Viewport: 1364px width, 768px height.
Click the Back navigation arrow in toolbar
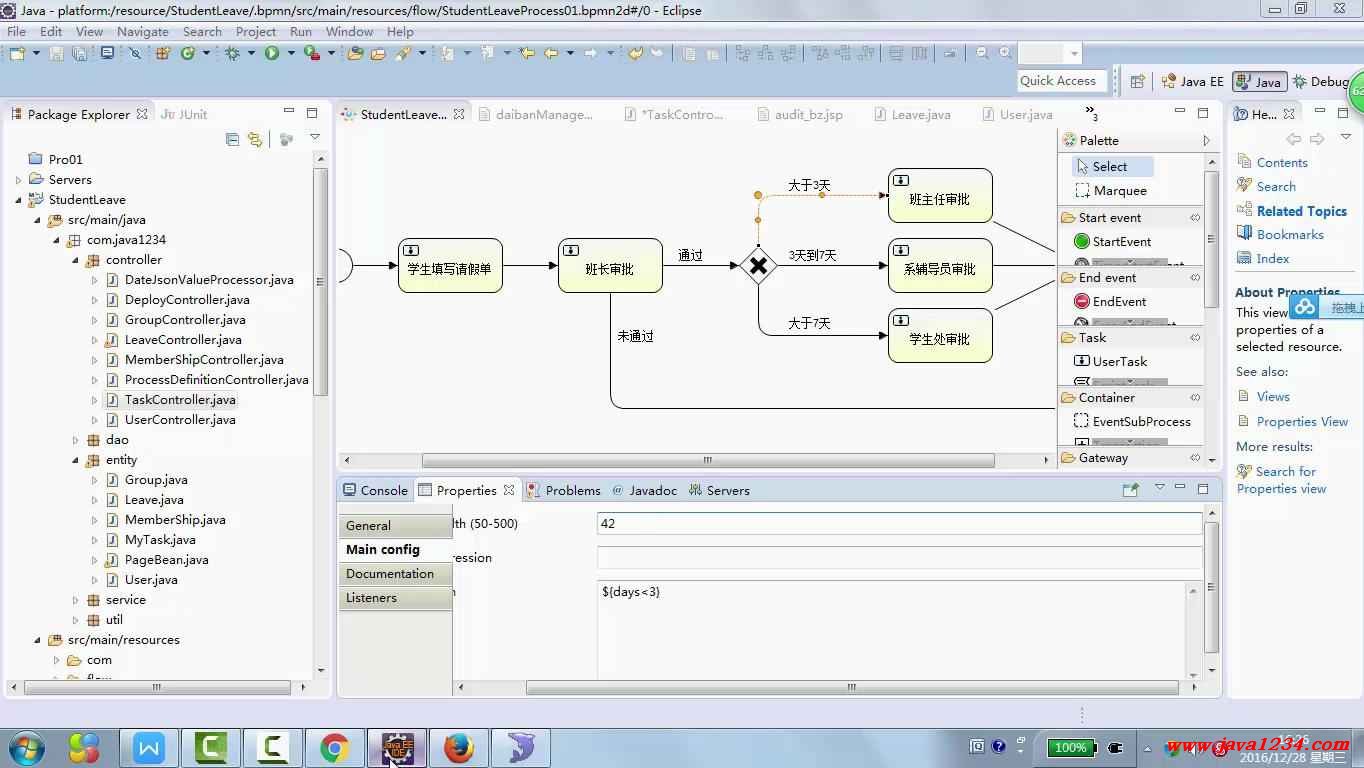click(x=551, y=53)
